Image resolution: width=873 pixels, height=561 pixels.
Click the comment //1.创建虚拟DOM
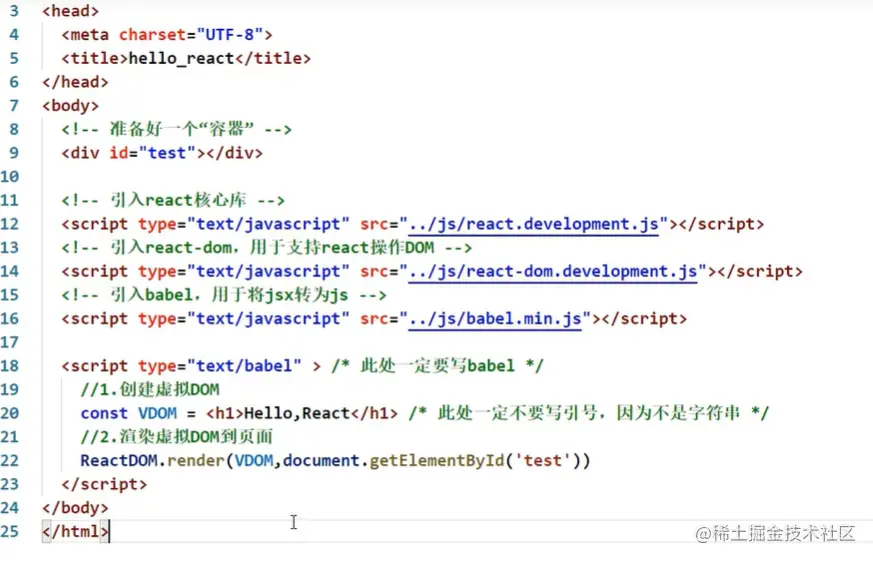[150, 390]
